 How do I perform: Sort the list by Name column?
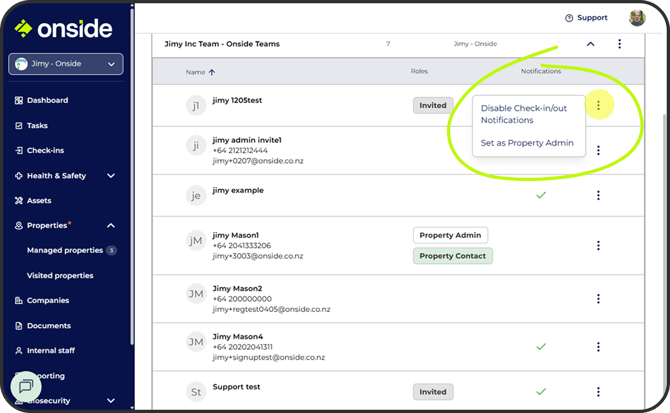(x=200, y=72)
